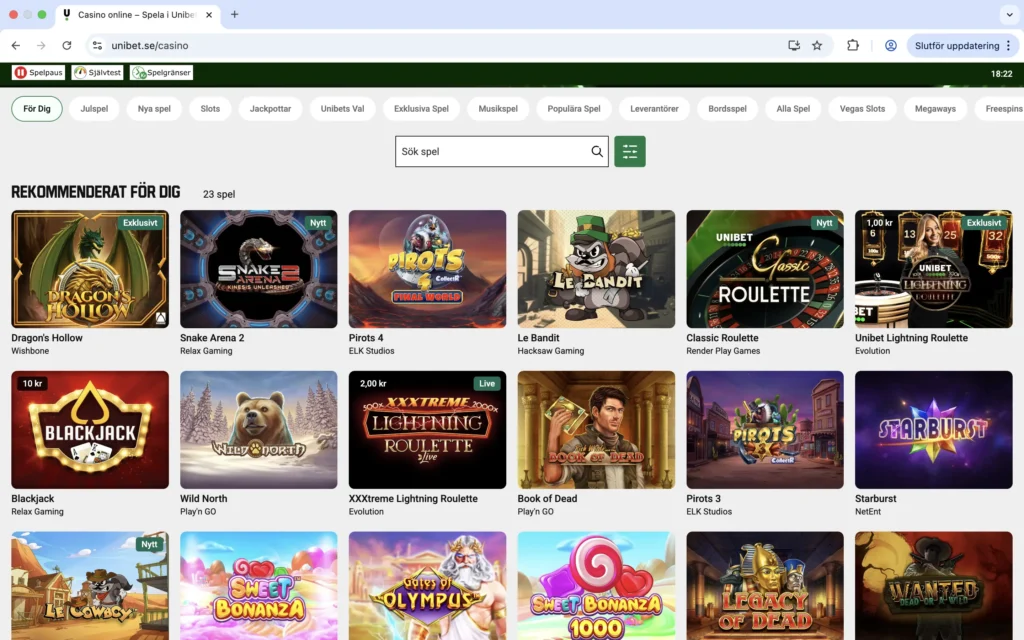Open a new browser tab with the plus
Screen dimensions: 1024x640
(x=234, y=15)
